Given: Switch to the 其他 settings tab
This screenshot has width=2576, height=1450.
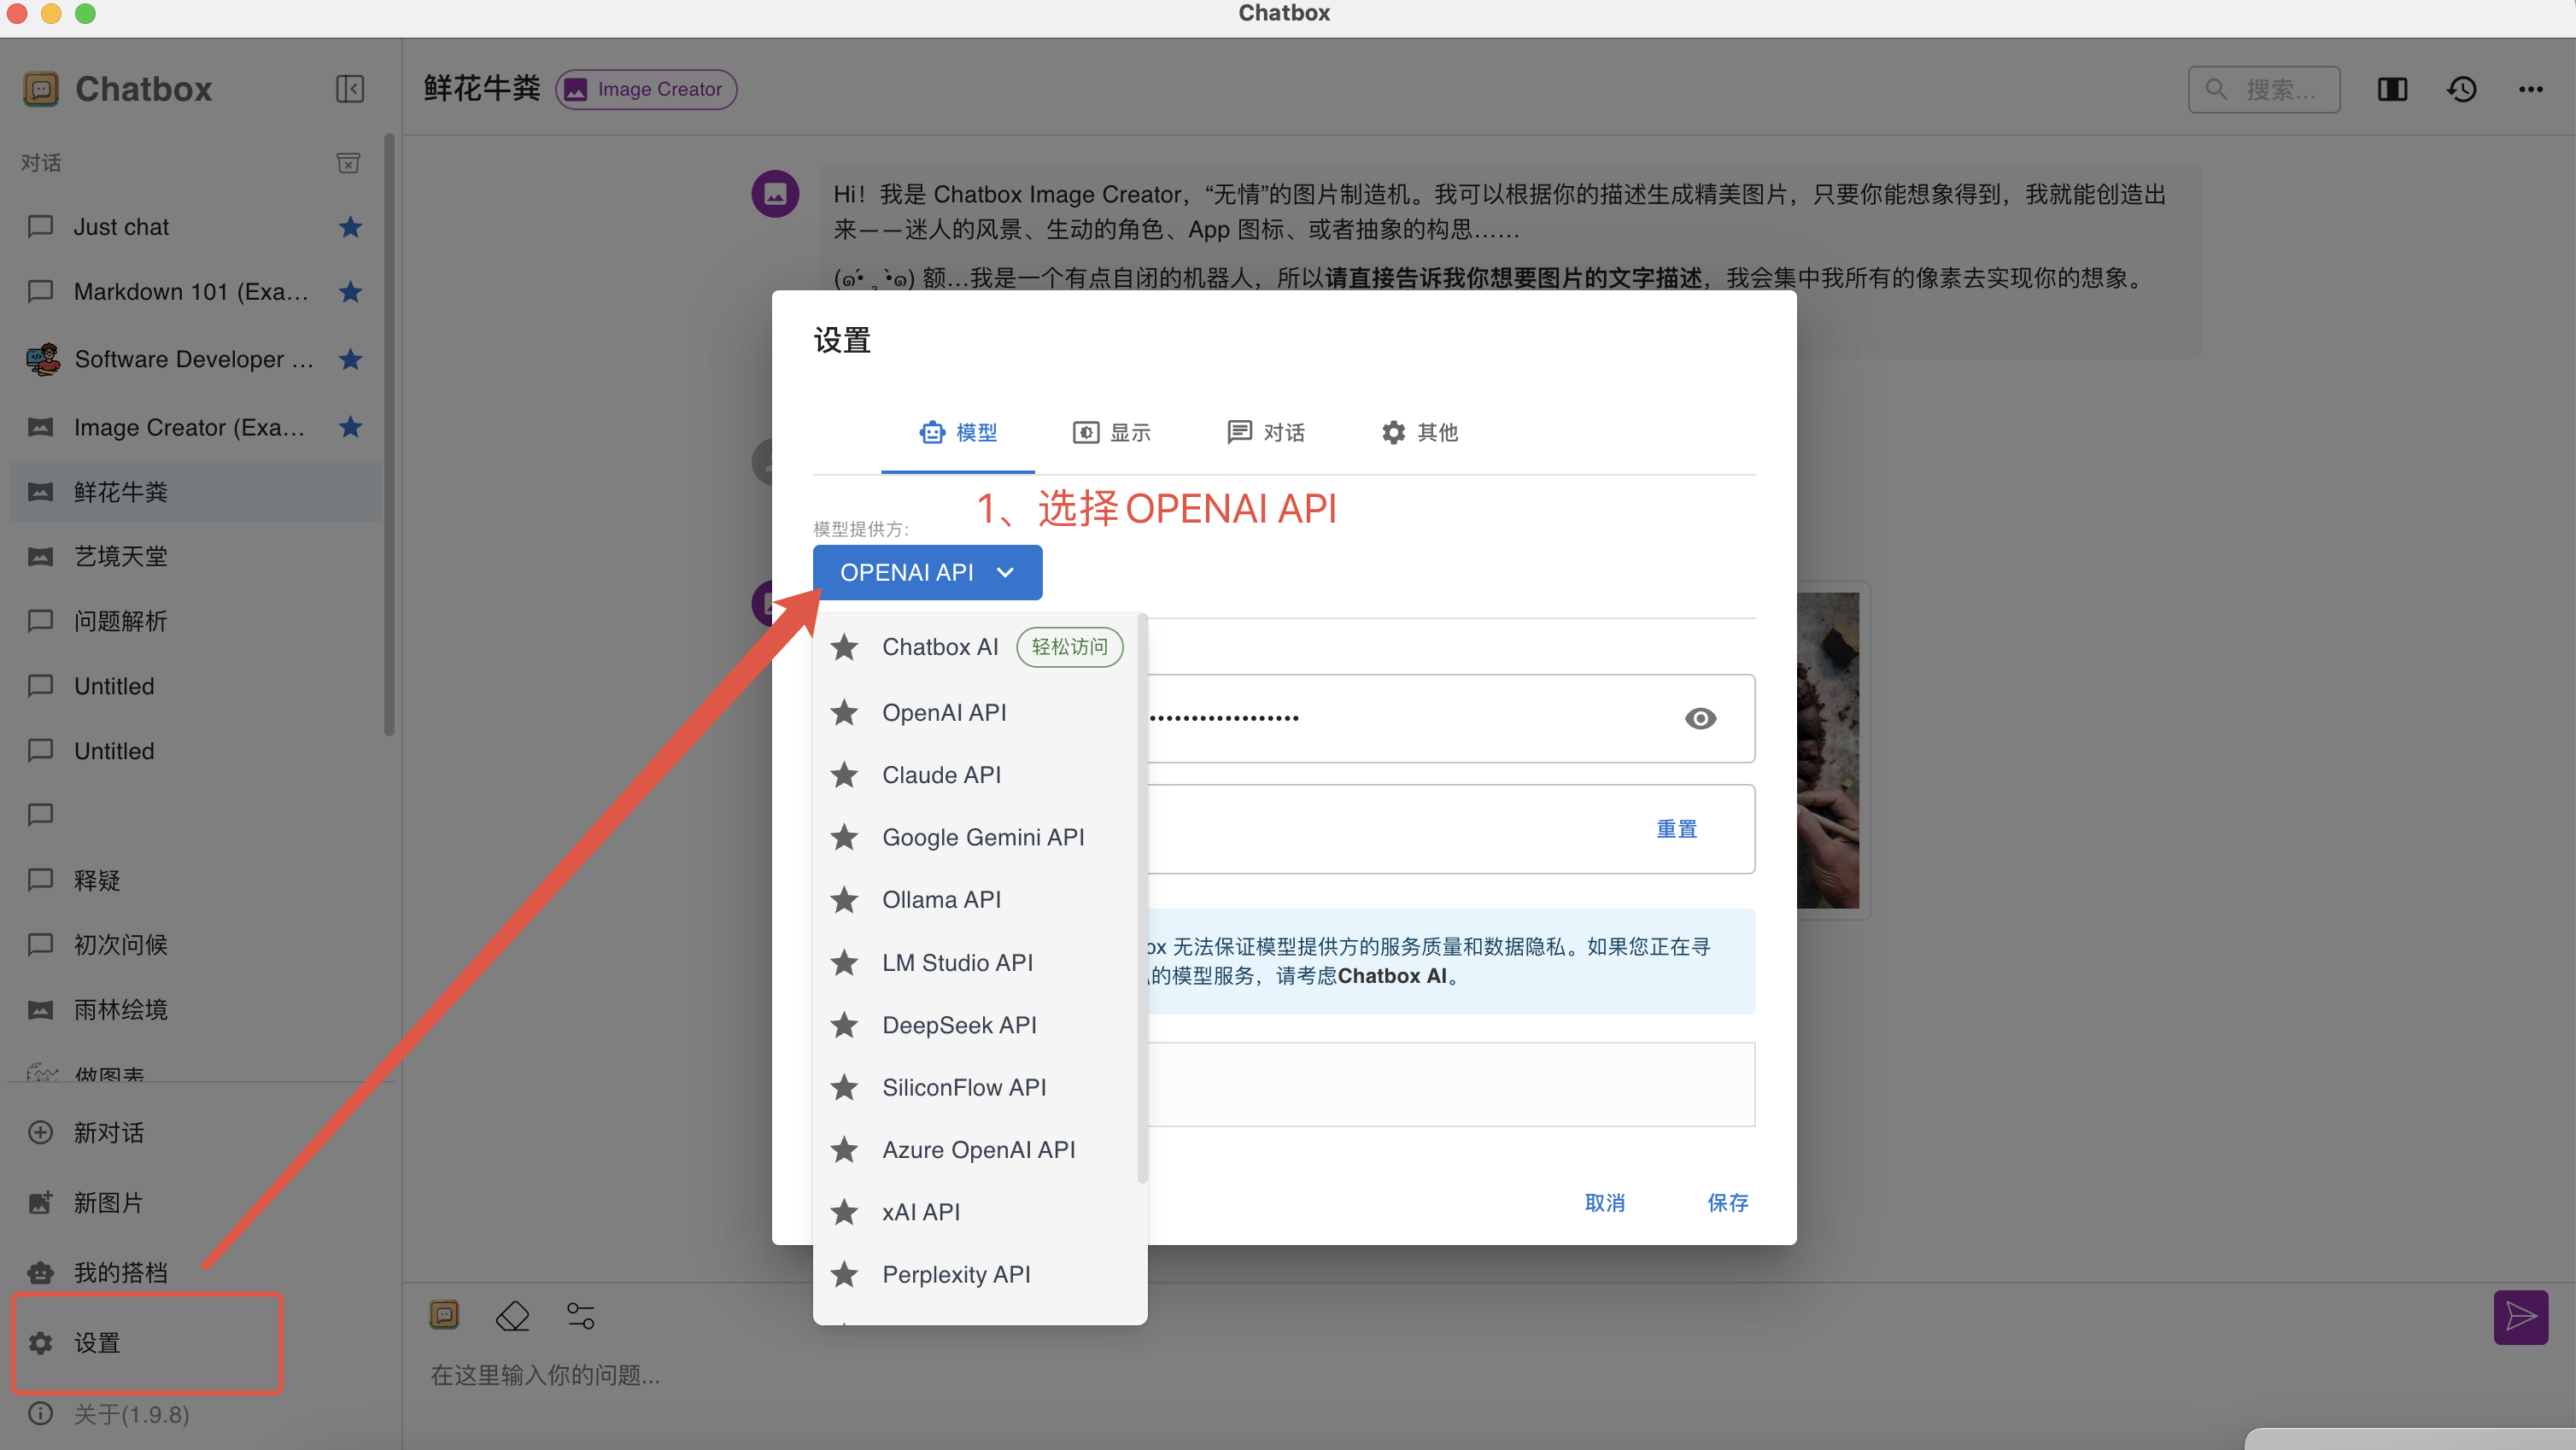Looking at the screenshot, I should click(1420, 432).
